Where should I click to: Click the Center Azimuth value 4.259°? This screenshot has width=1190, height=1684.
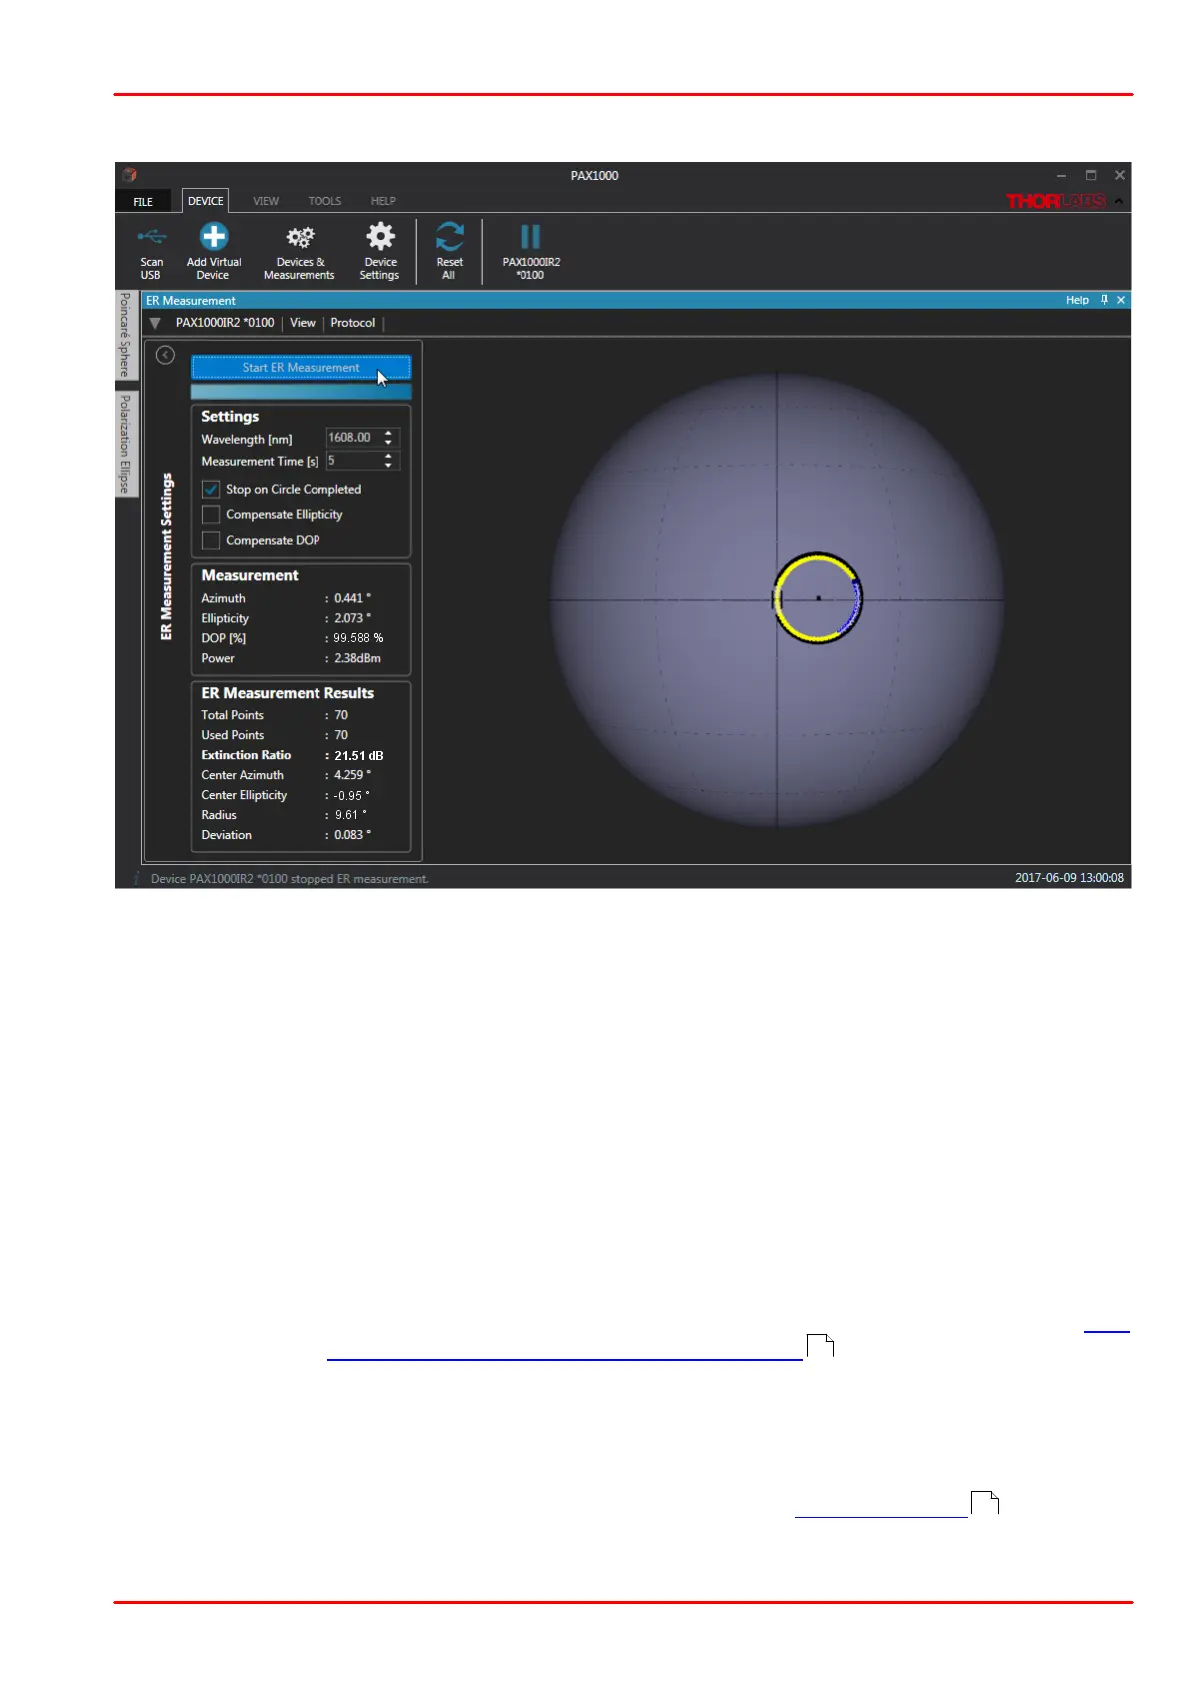[352, 775]
